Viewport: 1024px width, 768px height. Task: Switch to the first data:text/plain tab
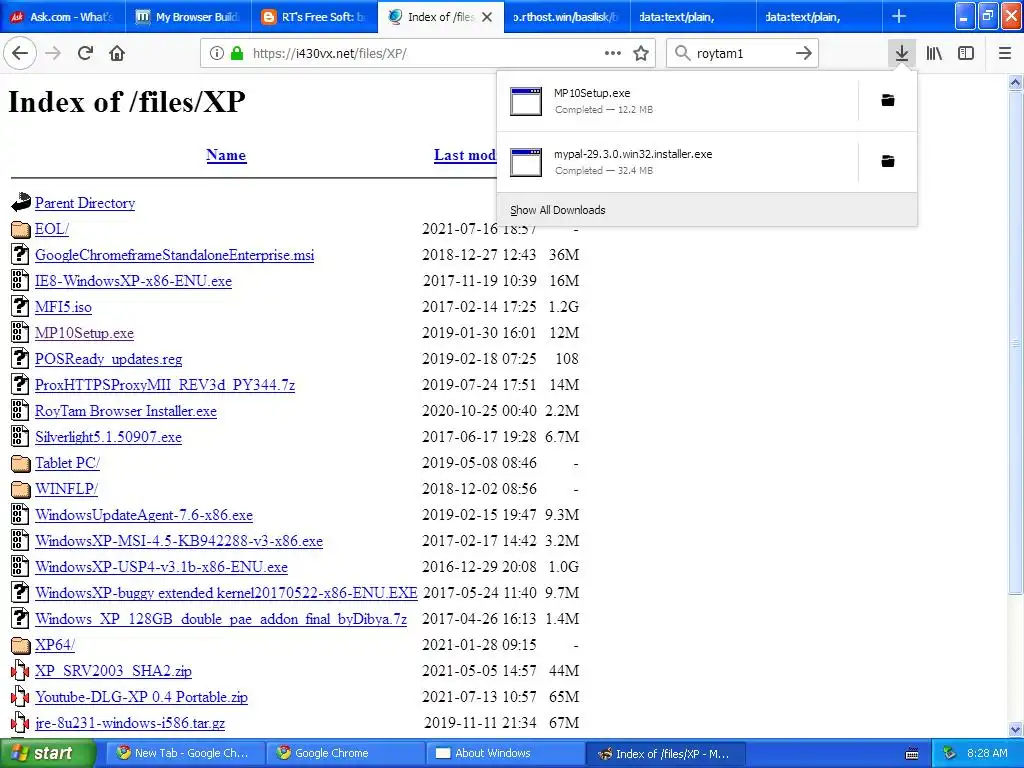pos(692,17)
